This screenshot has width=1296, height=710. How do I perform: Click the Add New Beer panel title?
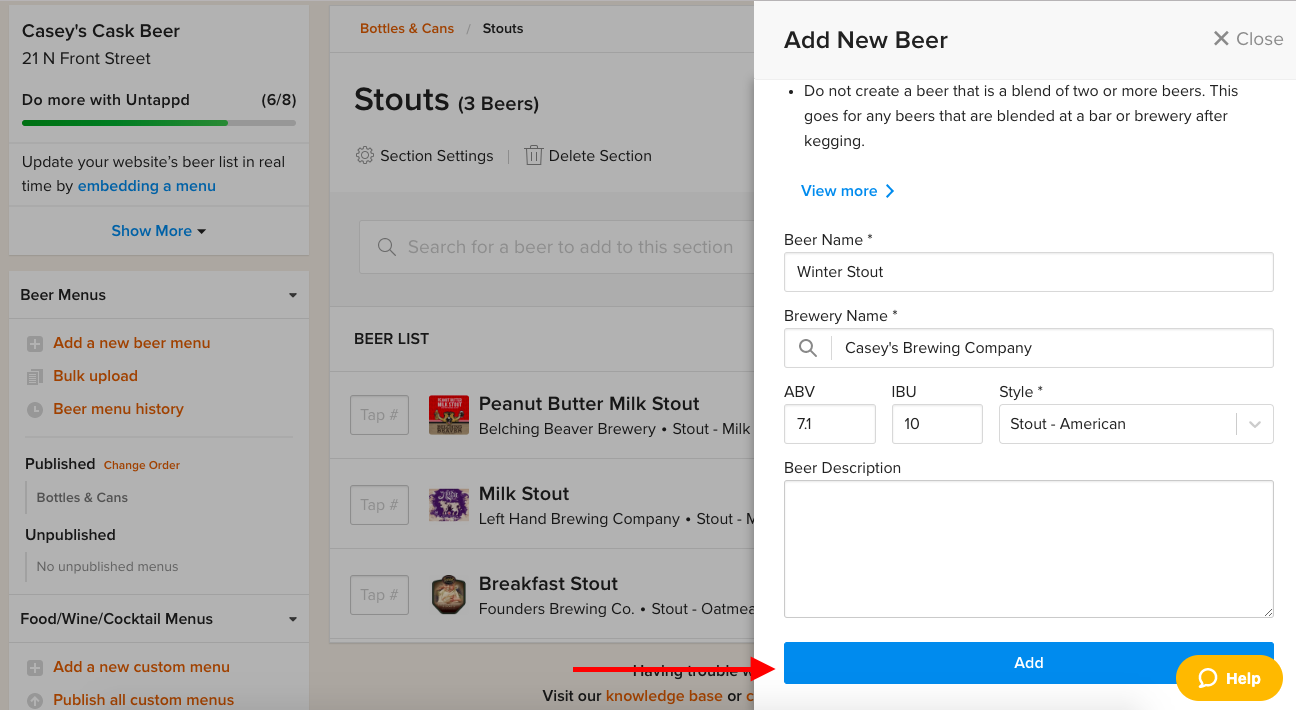866,40
